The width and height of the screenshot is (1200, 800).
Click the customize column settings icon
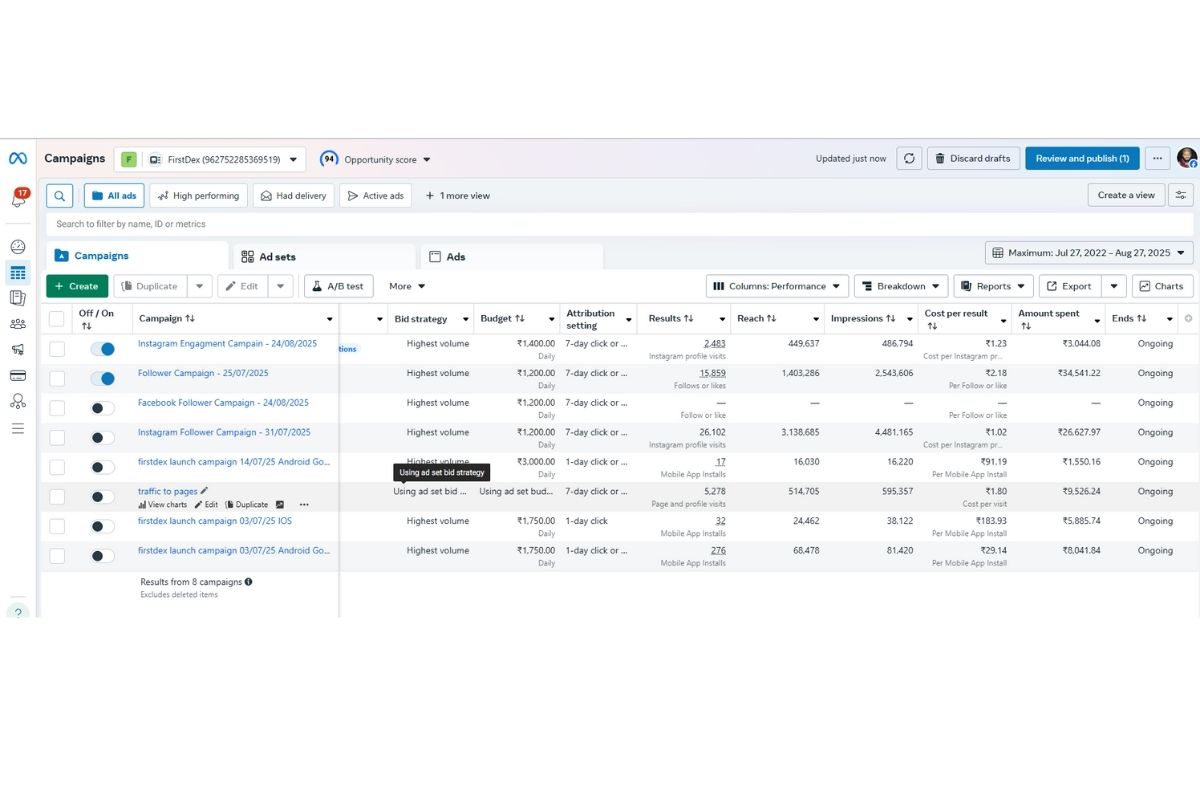tap(1181, 196)
